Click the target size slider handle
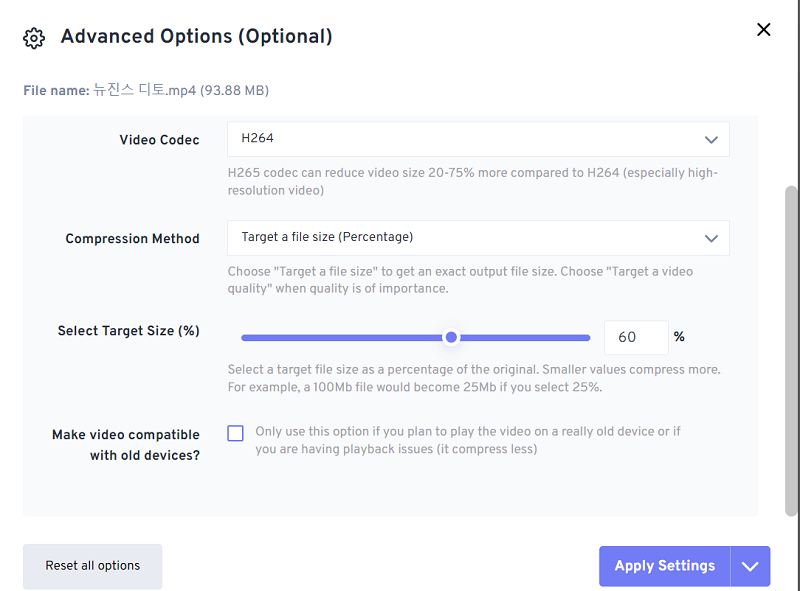 tap(451, 337)
